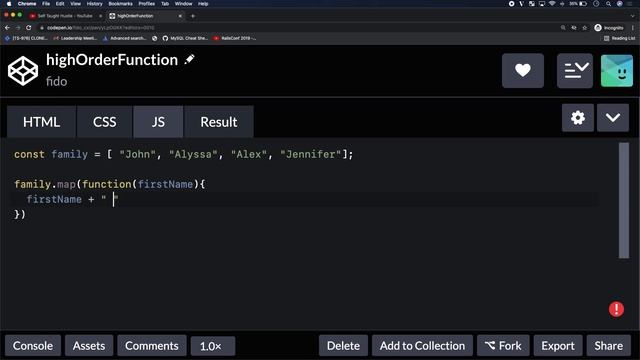Viewport: 640px width, 360px height.
Task: Click the zoom magnifier in address bar
Action: pos(563,28)
